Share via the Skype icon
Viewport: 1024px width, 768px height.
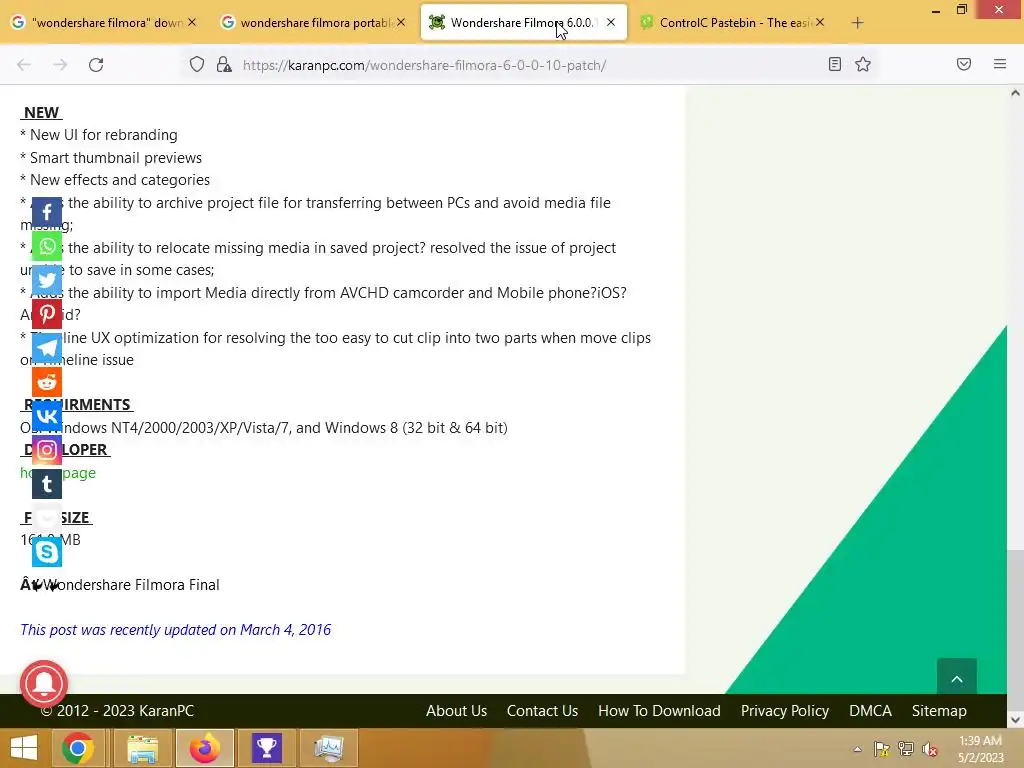pyautogui.click(x=47, y=552)
